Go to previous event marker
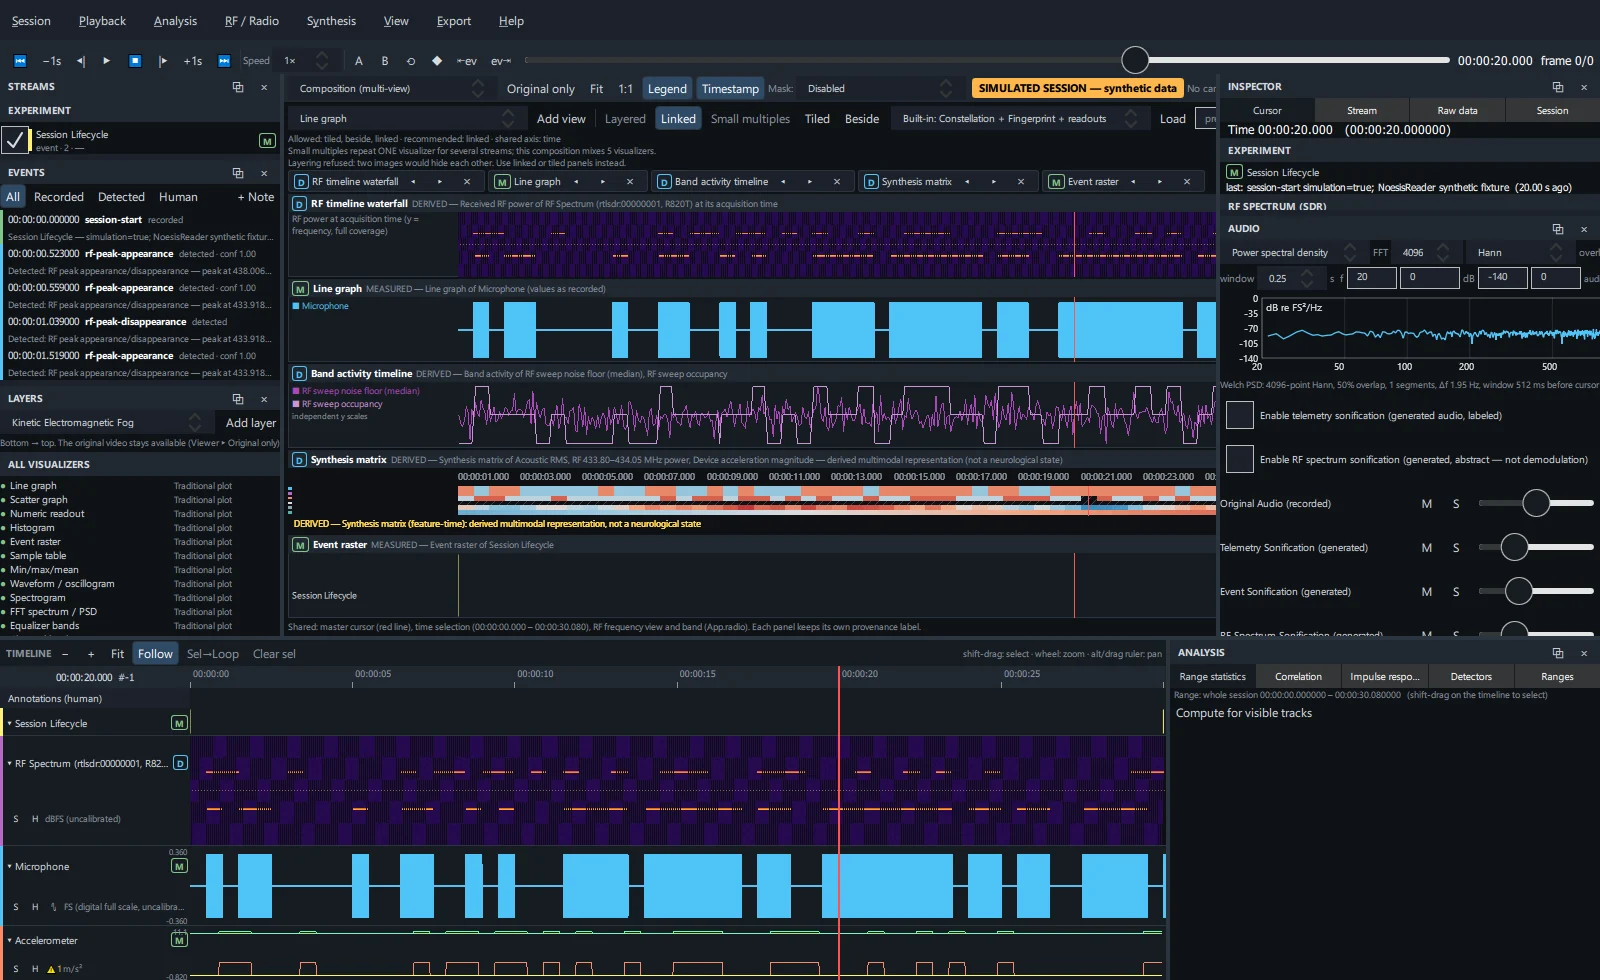The image size is (1600, 980). click(x=467, y=61)
